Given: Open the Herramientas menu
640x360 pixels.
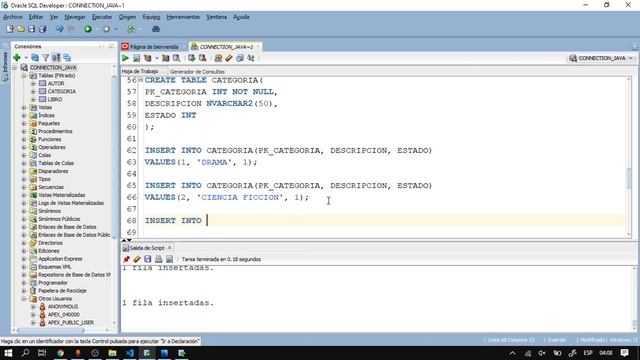Looking at the screenshot, I should [x=183, y=17].
